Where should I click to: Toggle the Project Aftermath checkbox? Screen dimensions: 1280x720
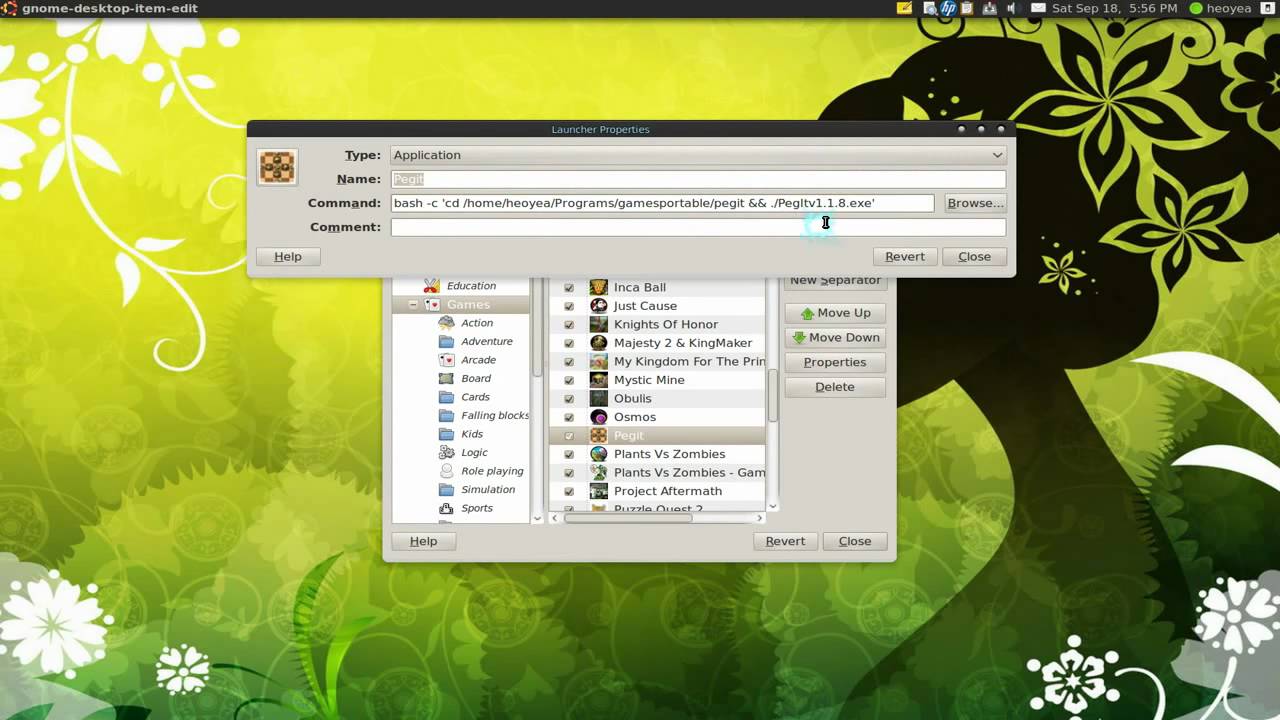pos(569,492)
